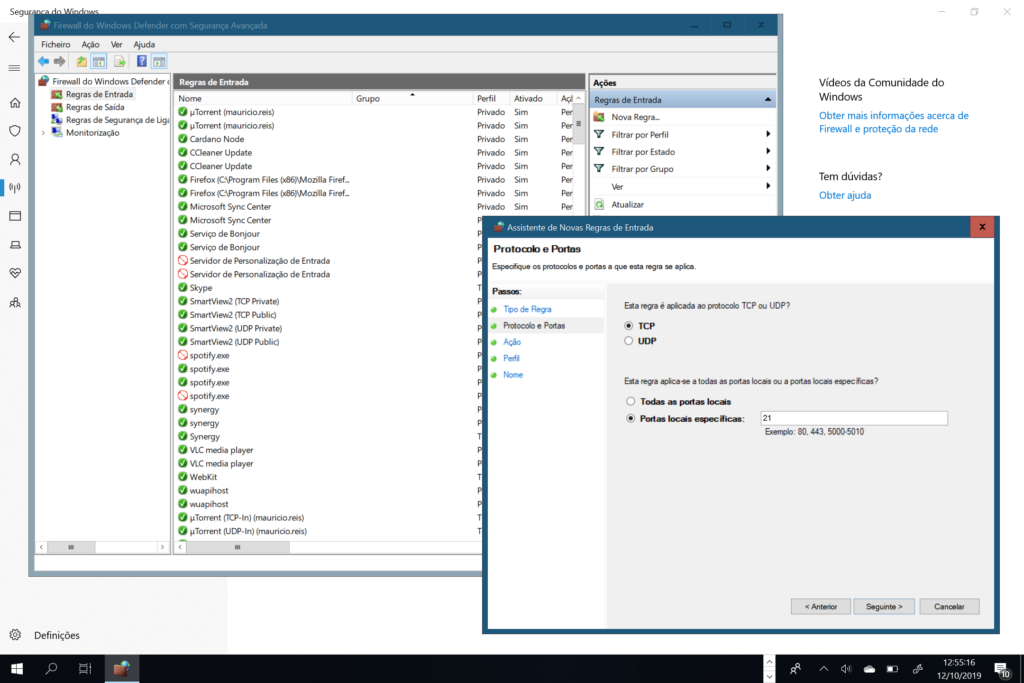Viewport: 1024px width, 683px height.
Task: Select the Skype rule row
Action: tap(200, 288)
